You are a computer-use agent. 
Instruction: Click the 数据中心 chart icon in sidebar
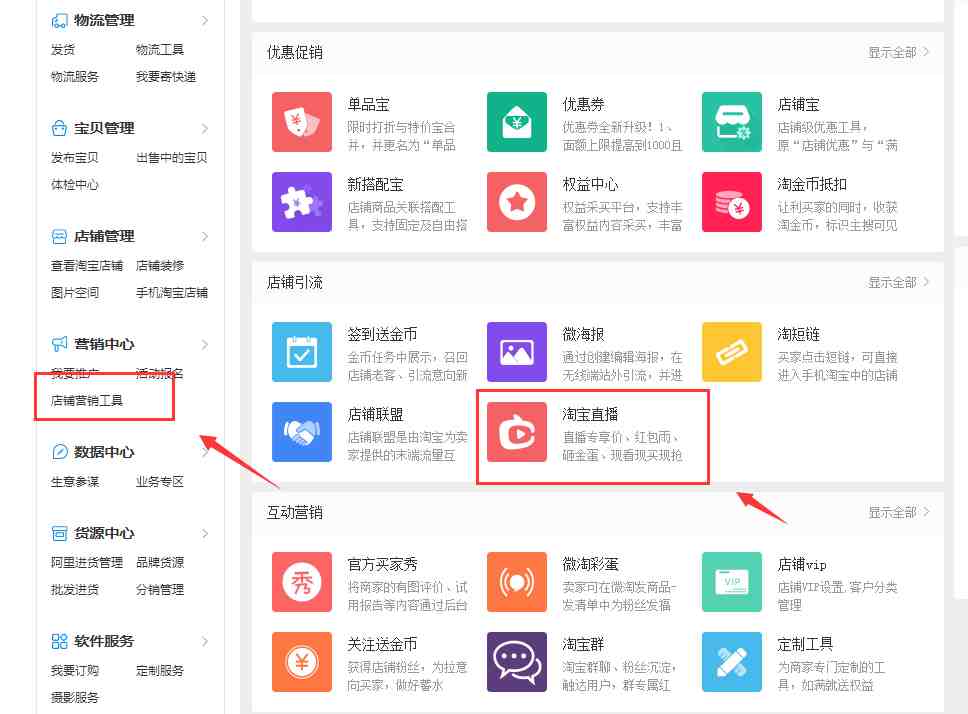click(x=59, y=452)
